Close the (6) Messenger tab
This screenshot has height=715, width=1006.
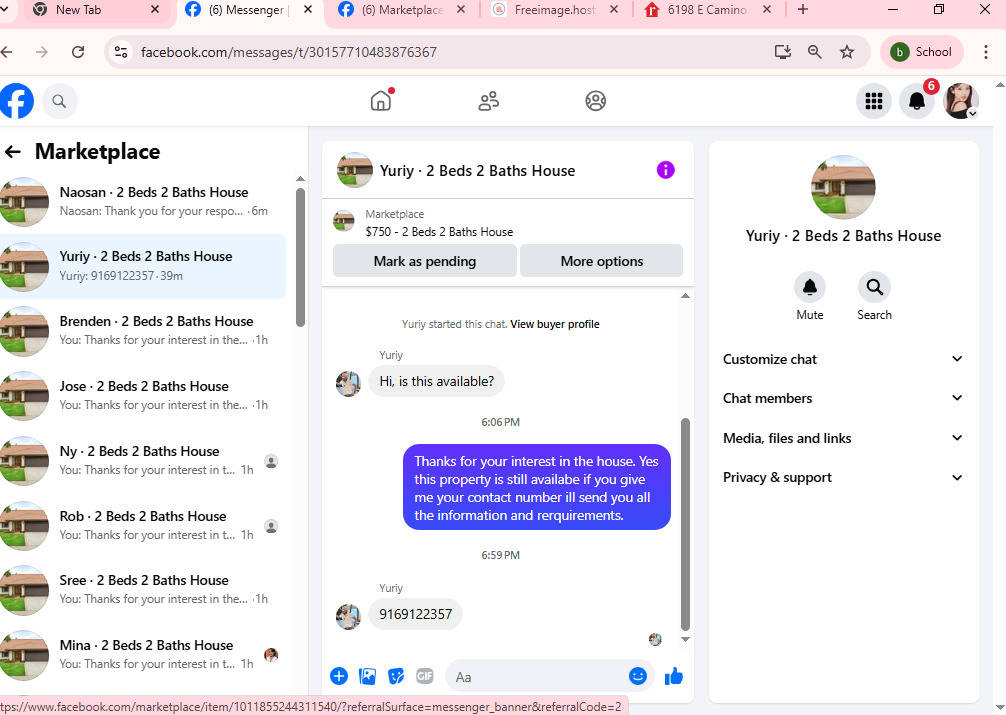click(x=308, y=10)
